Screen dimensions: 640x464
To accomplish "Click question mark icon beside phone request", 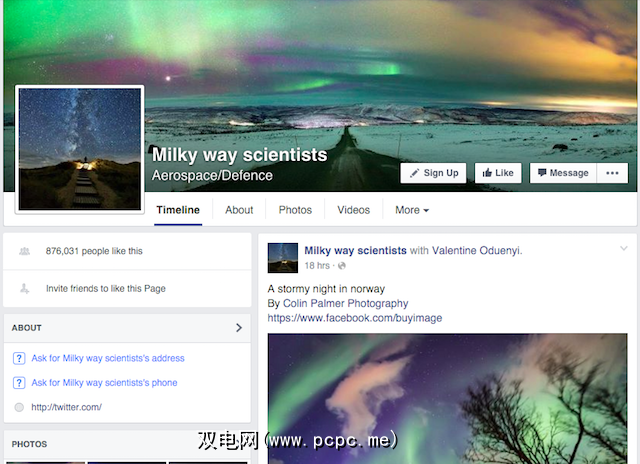I will click(x=19, y=383).
